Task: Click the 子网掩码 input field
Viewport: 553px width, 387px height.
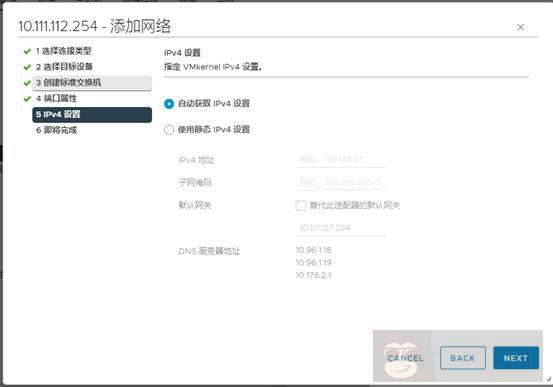Action: point(341,182)
